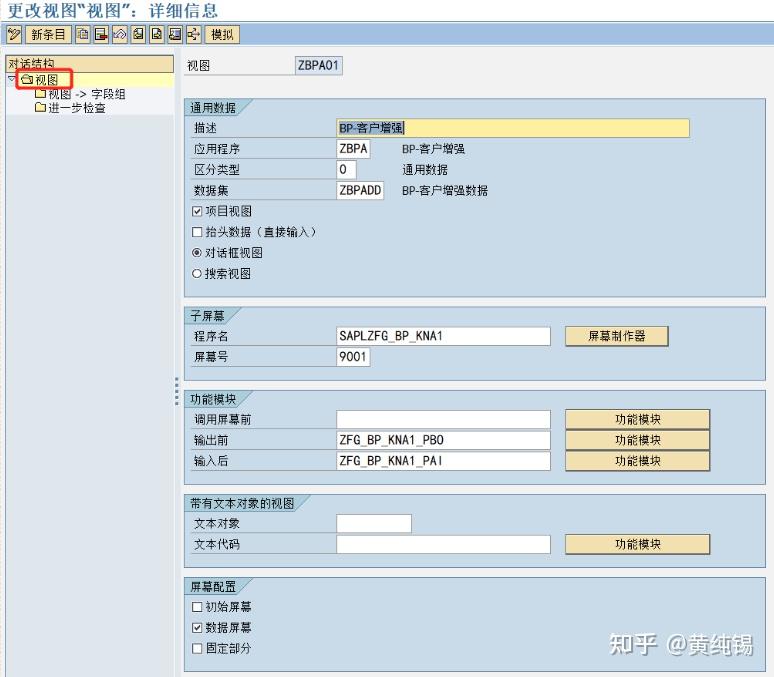Click the branching-arrows icon before 模拟
Image resolution: width=774 pixels, height=677 pixels.
click(194, 35)
